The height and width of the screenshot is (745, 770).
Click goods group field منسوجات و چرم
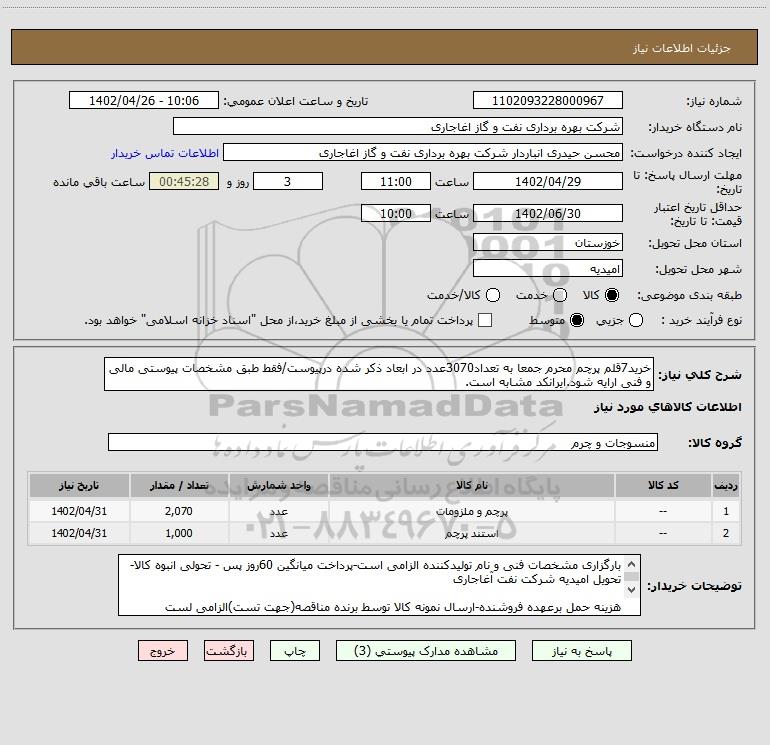(x=383, y=442)
